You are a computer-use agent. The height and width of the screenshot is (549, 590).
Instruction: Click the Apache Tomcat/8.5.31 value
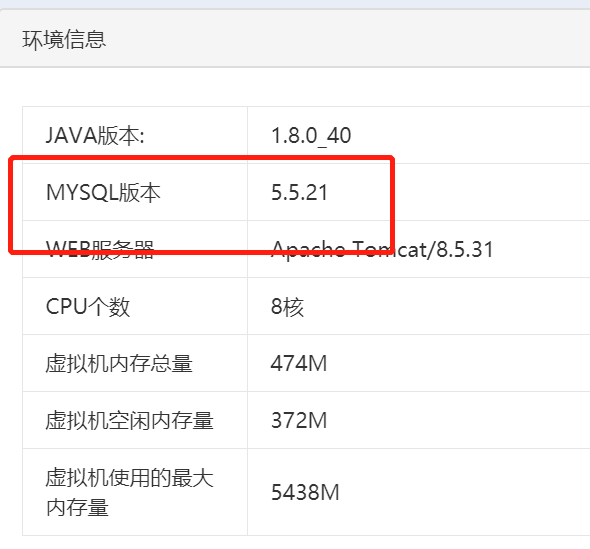(382, 249)
